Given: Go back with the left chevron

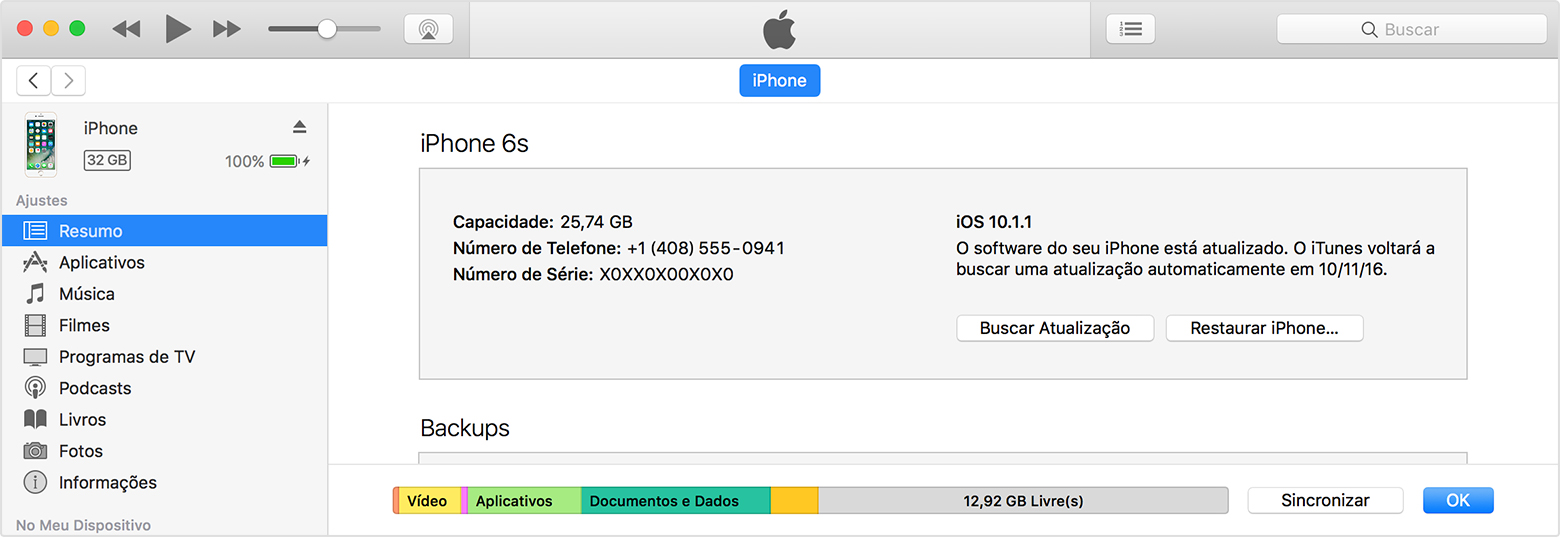Looking at the screenshot, I should click(x=34, y=81).
